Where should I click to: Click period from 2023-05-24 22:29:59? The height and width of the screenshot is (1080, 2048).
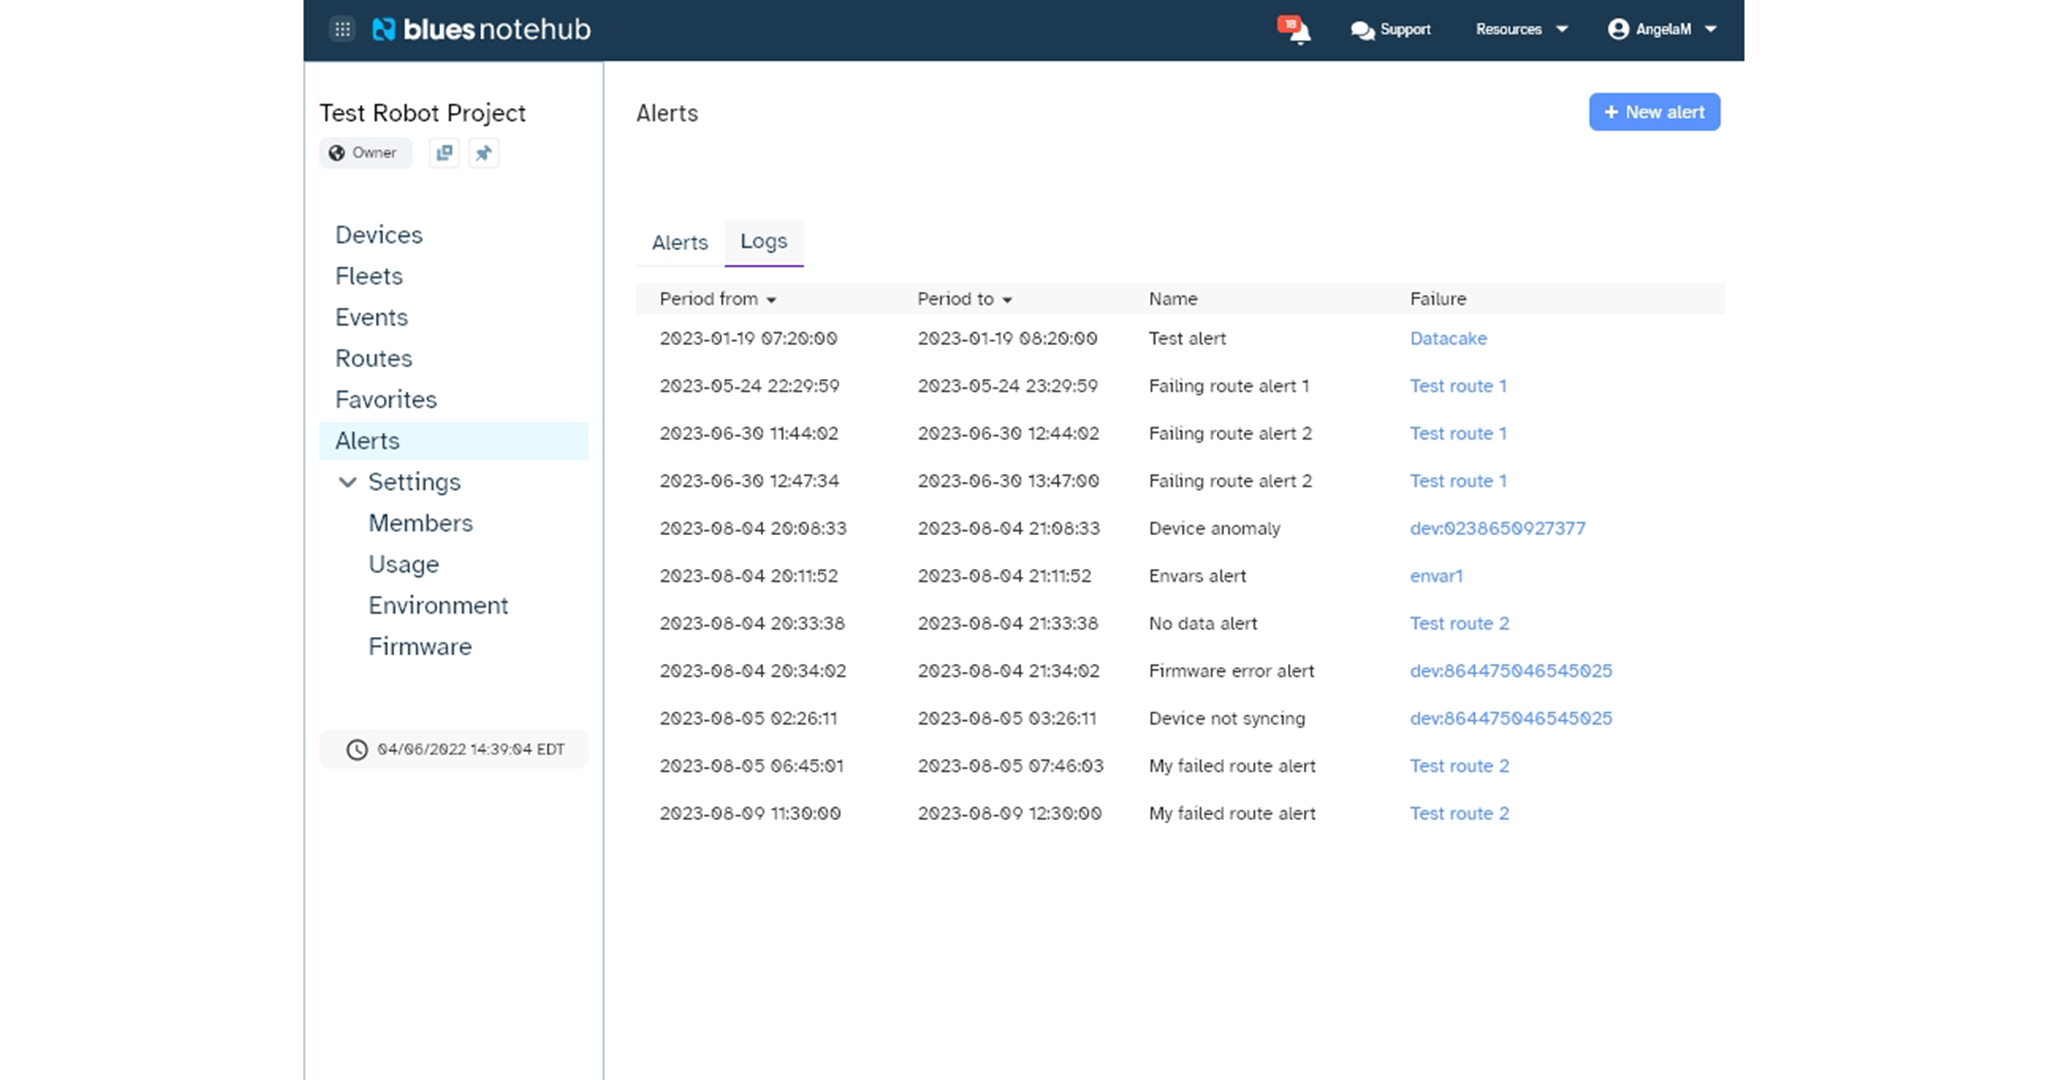[x=749, y=386]
